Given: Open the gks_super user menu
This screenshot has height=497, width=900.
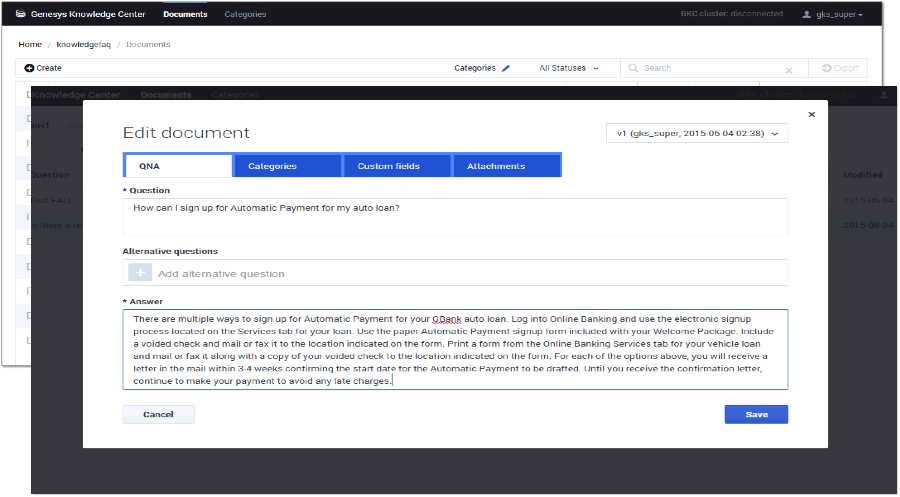Looking at the screenshot, I should pos(832,15).
